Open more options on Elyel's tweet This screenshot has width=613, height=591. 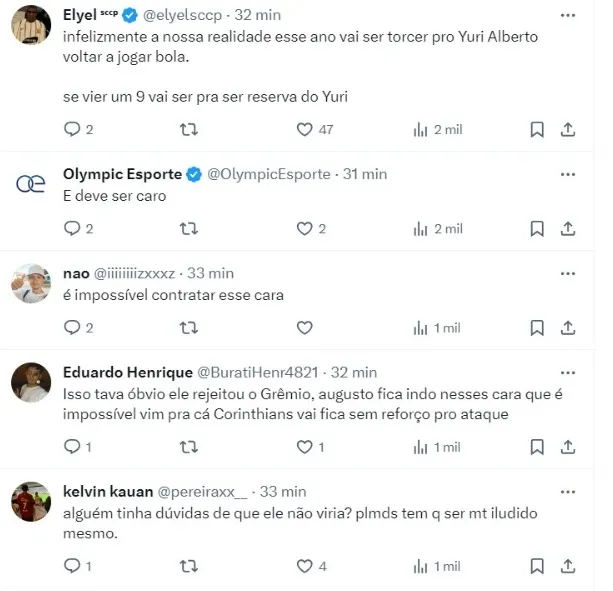pos(567,16)
